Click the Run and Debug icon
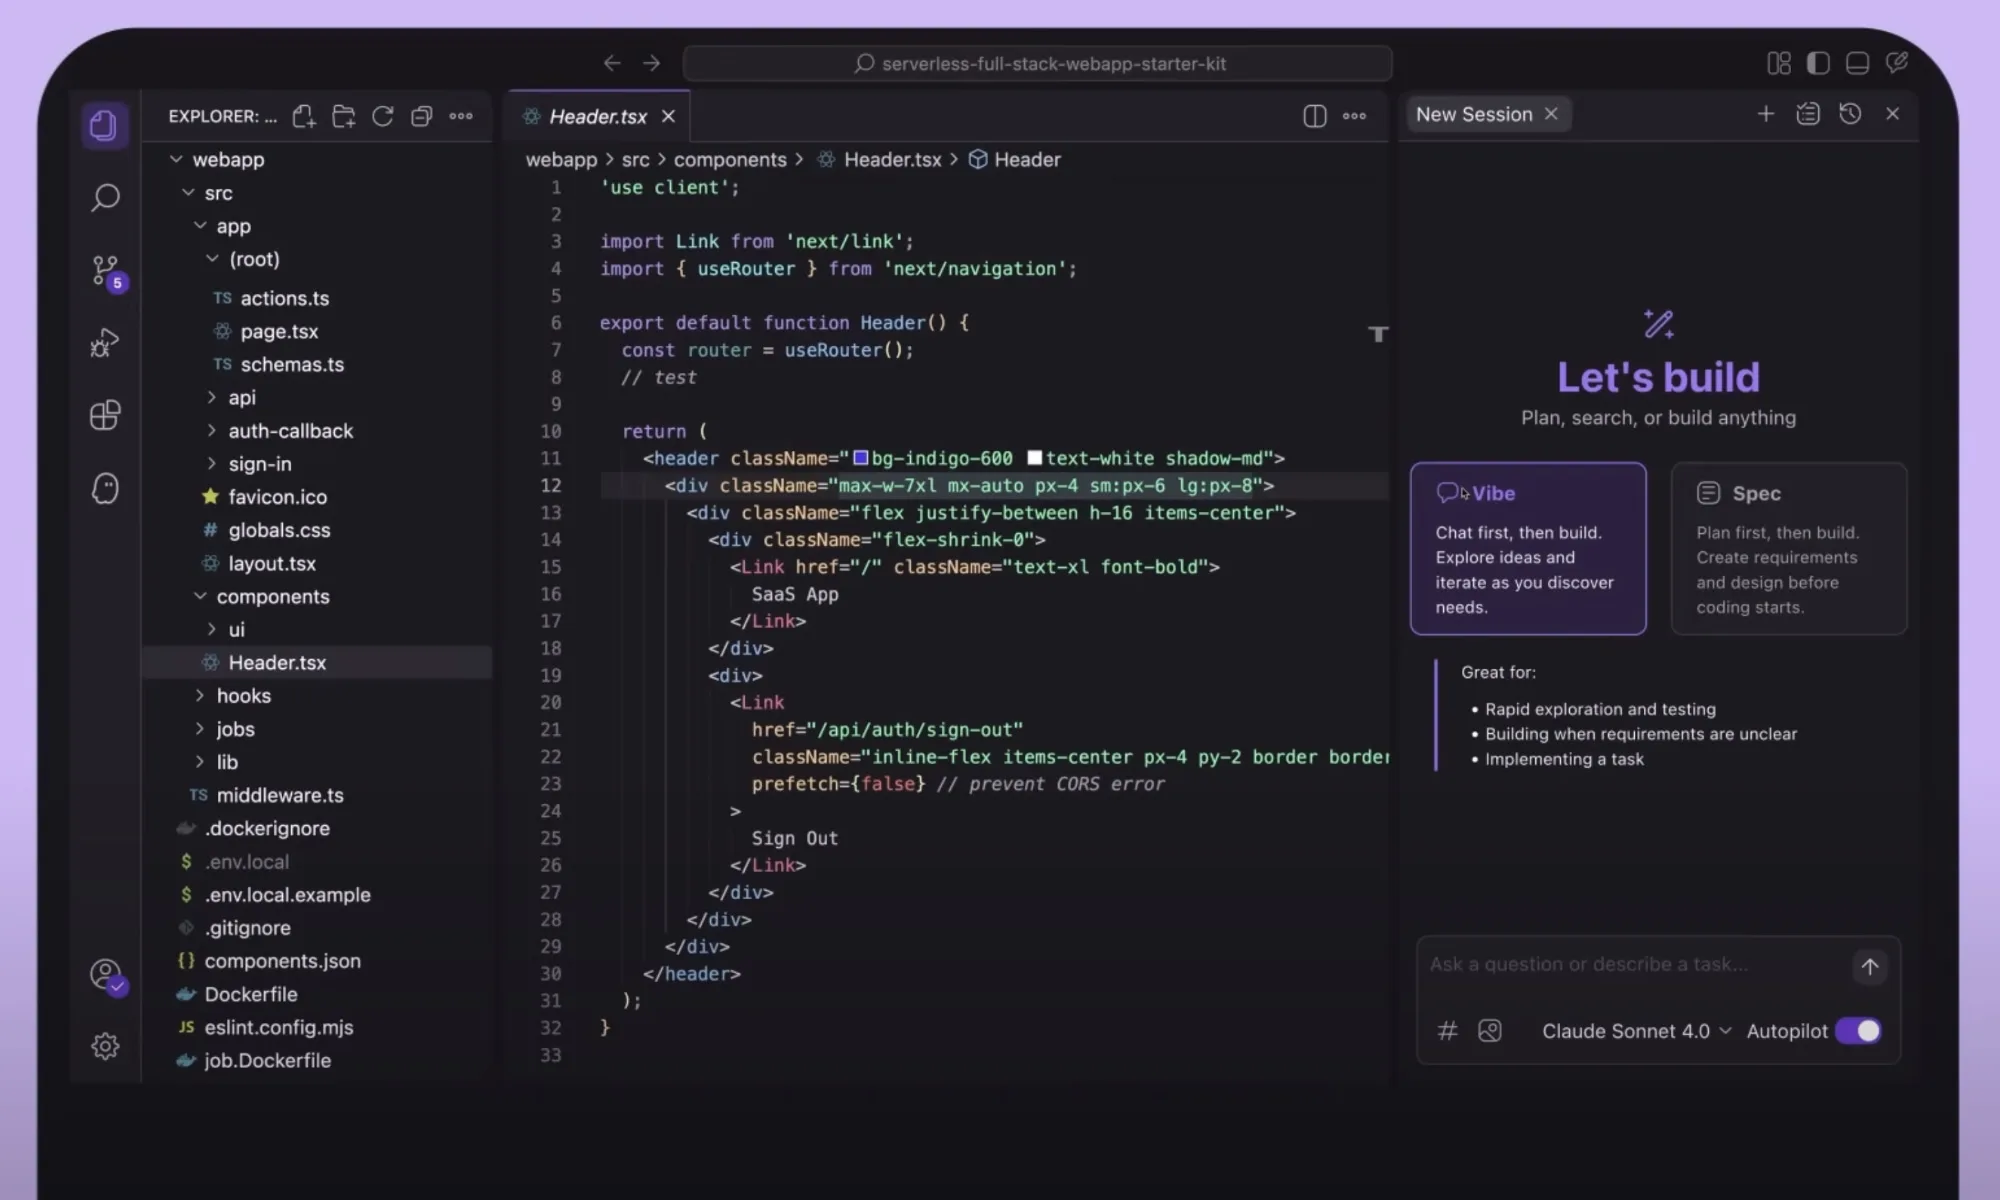 (105, 343)
